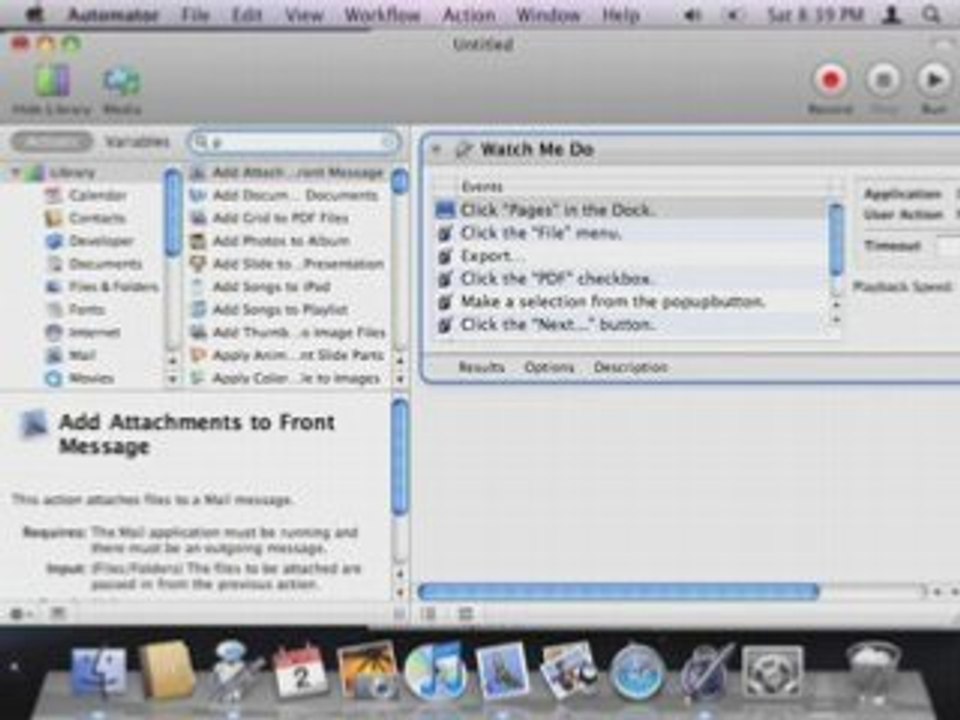Select the Variables tab button
The width and height of the screenshot is (960, 720).
coord(137,142)
